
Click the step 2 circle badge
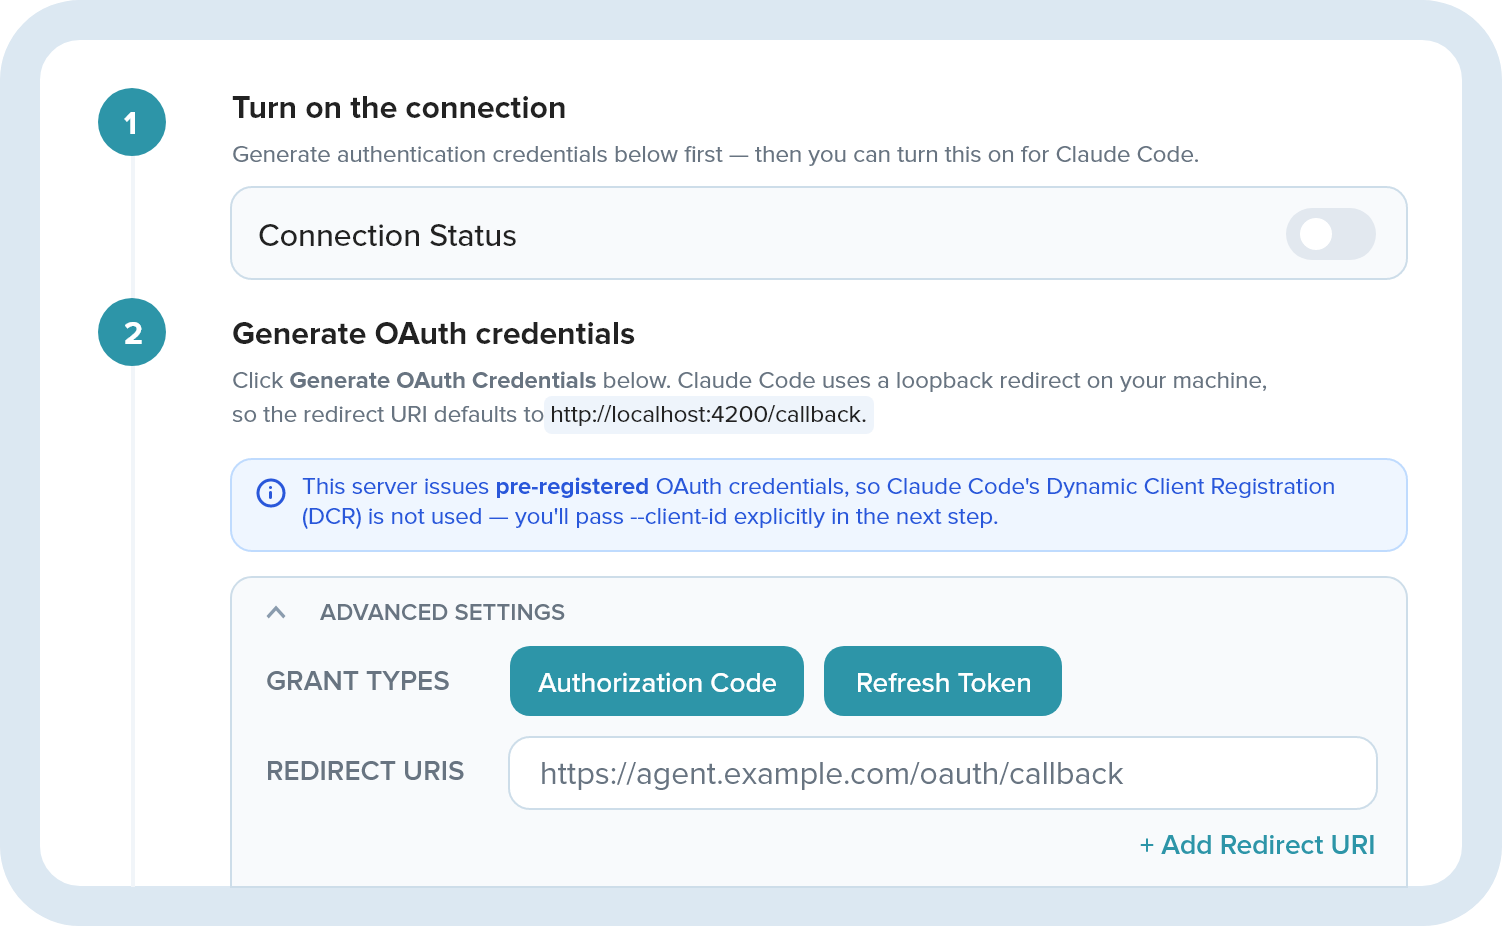click(132, 332)
